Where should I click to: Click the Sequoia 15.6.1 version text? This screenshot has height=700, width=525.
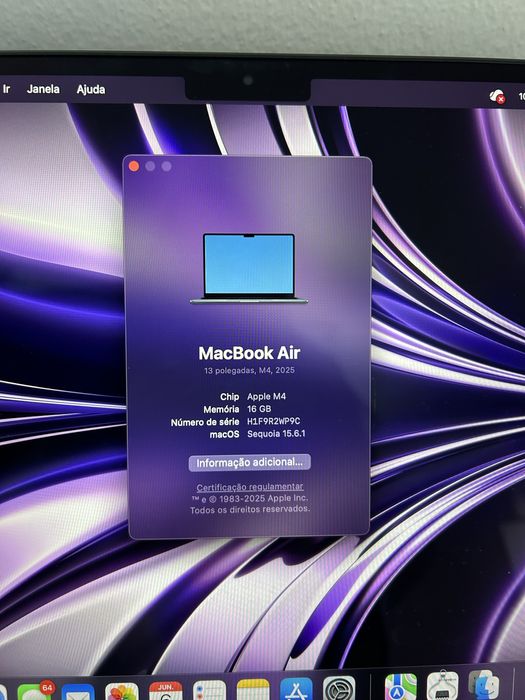(x=276, y=433)
